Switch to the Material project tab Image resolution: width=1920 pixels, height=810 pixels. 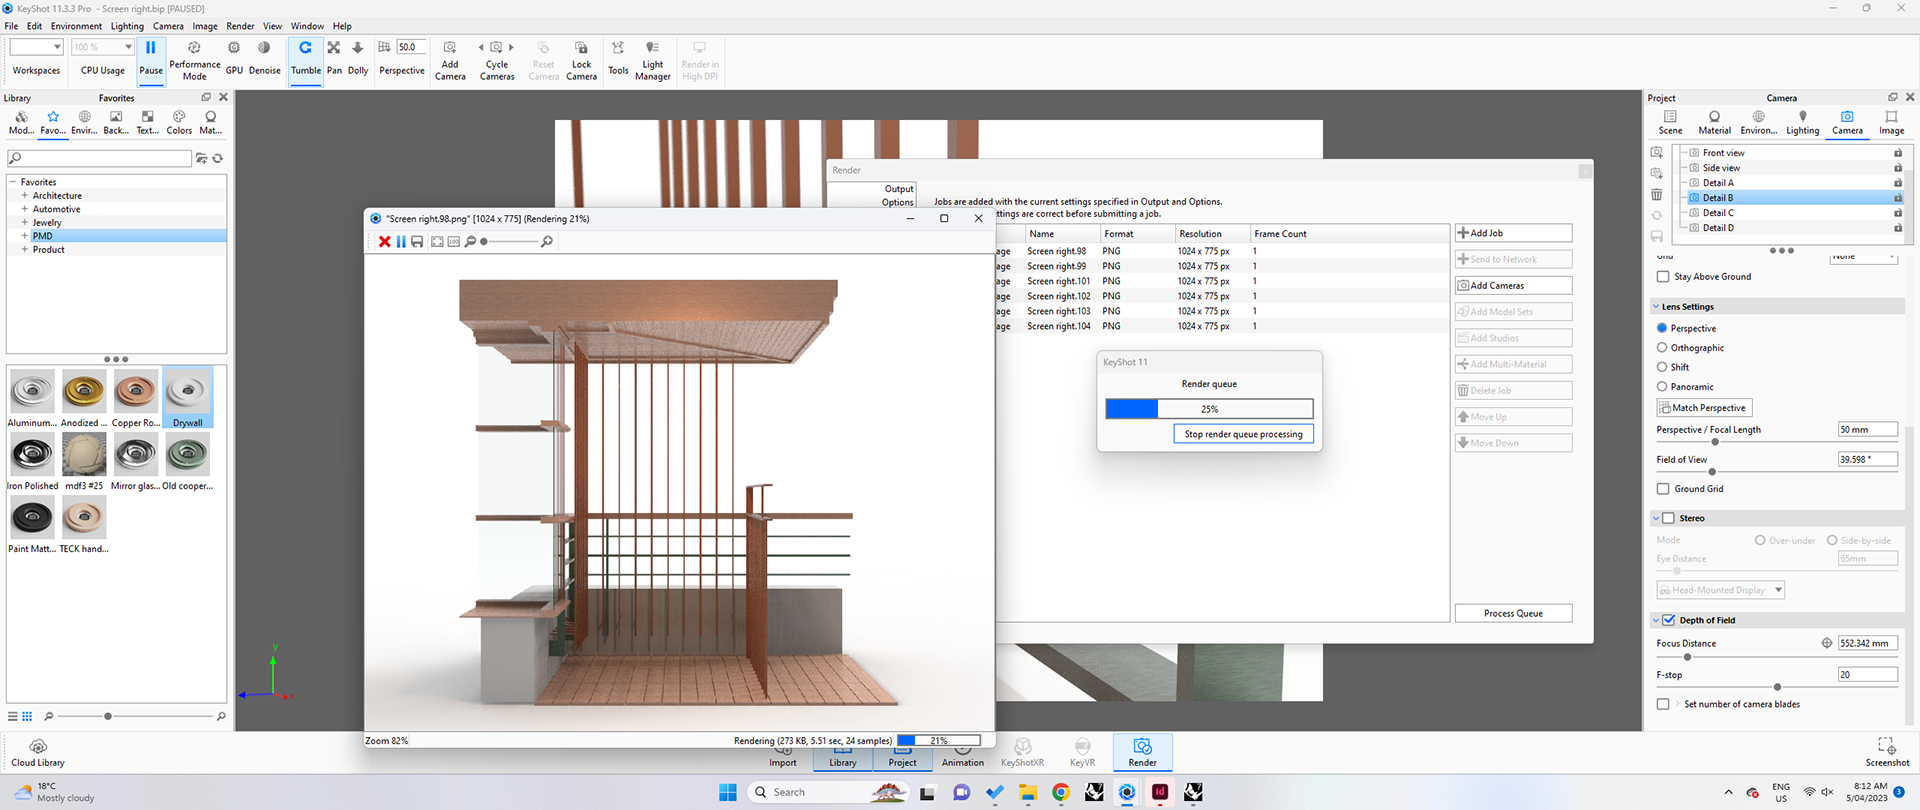(x=1714, y=123)
